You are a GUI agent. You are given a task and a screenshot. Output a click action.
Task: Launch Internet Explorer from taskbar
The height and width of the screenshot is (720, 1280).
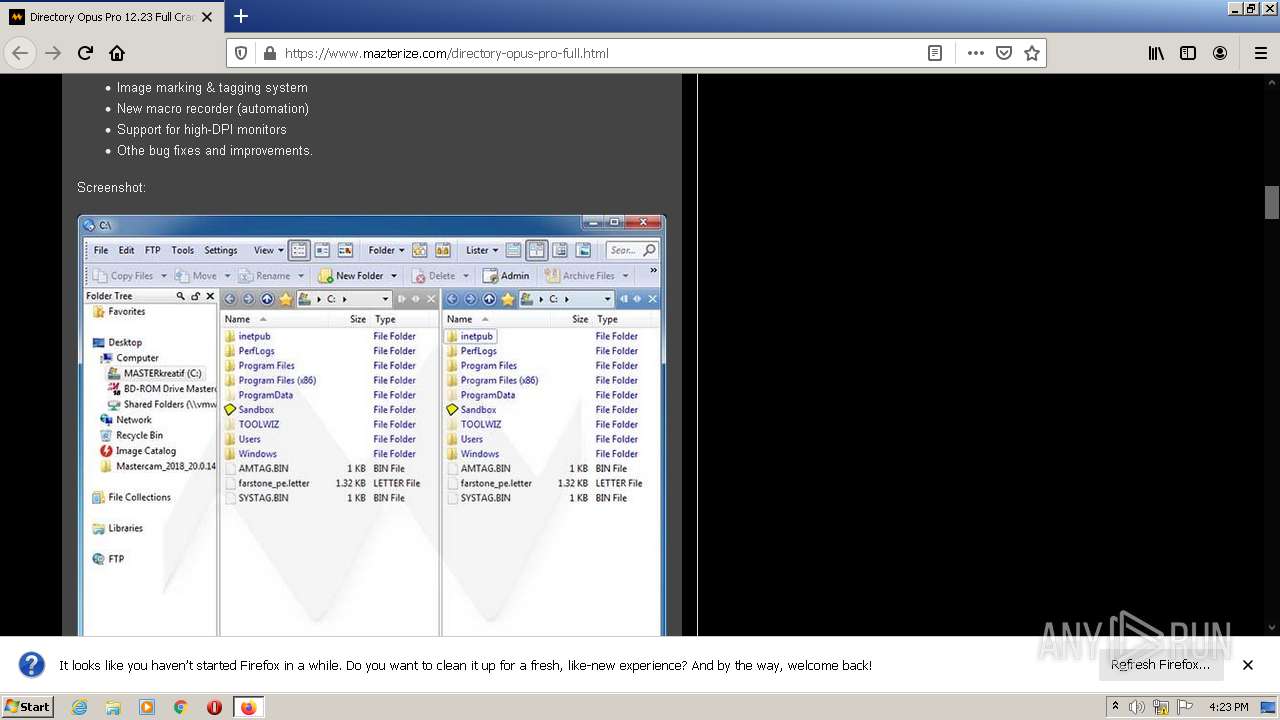point(80,707)
